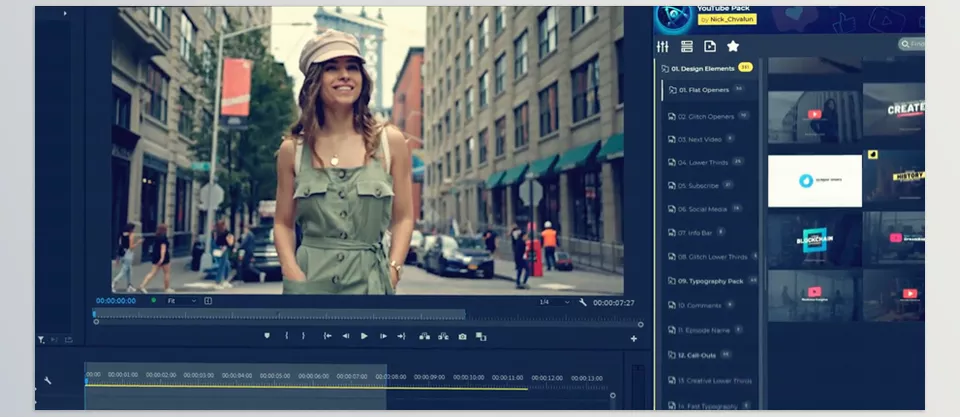
Task: Show favorites via the star icon
Action: (x=733, y=46)
